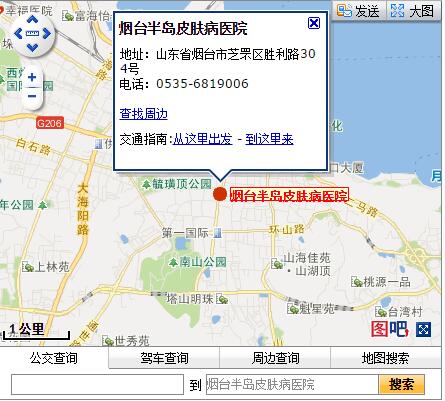
Task: Switch to the 周边查询 tab
Action: (275, 358)
